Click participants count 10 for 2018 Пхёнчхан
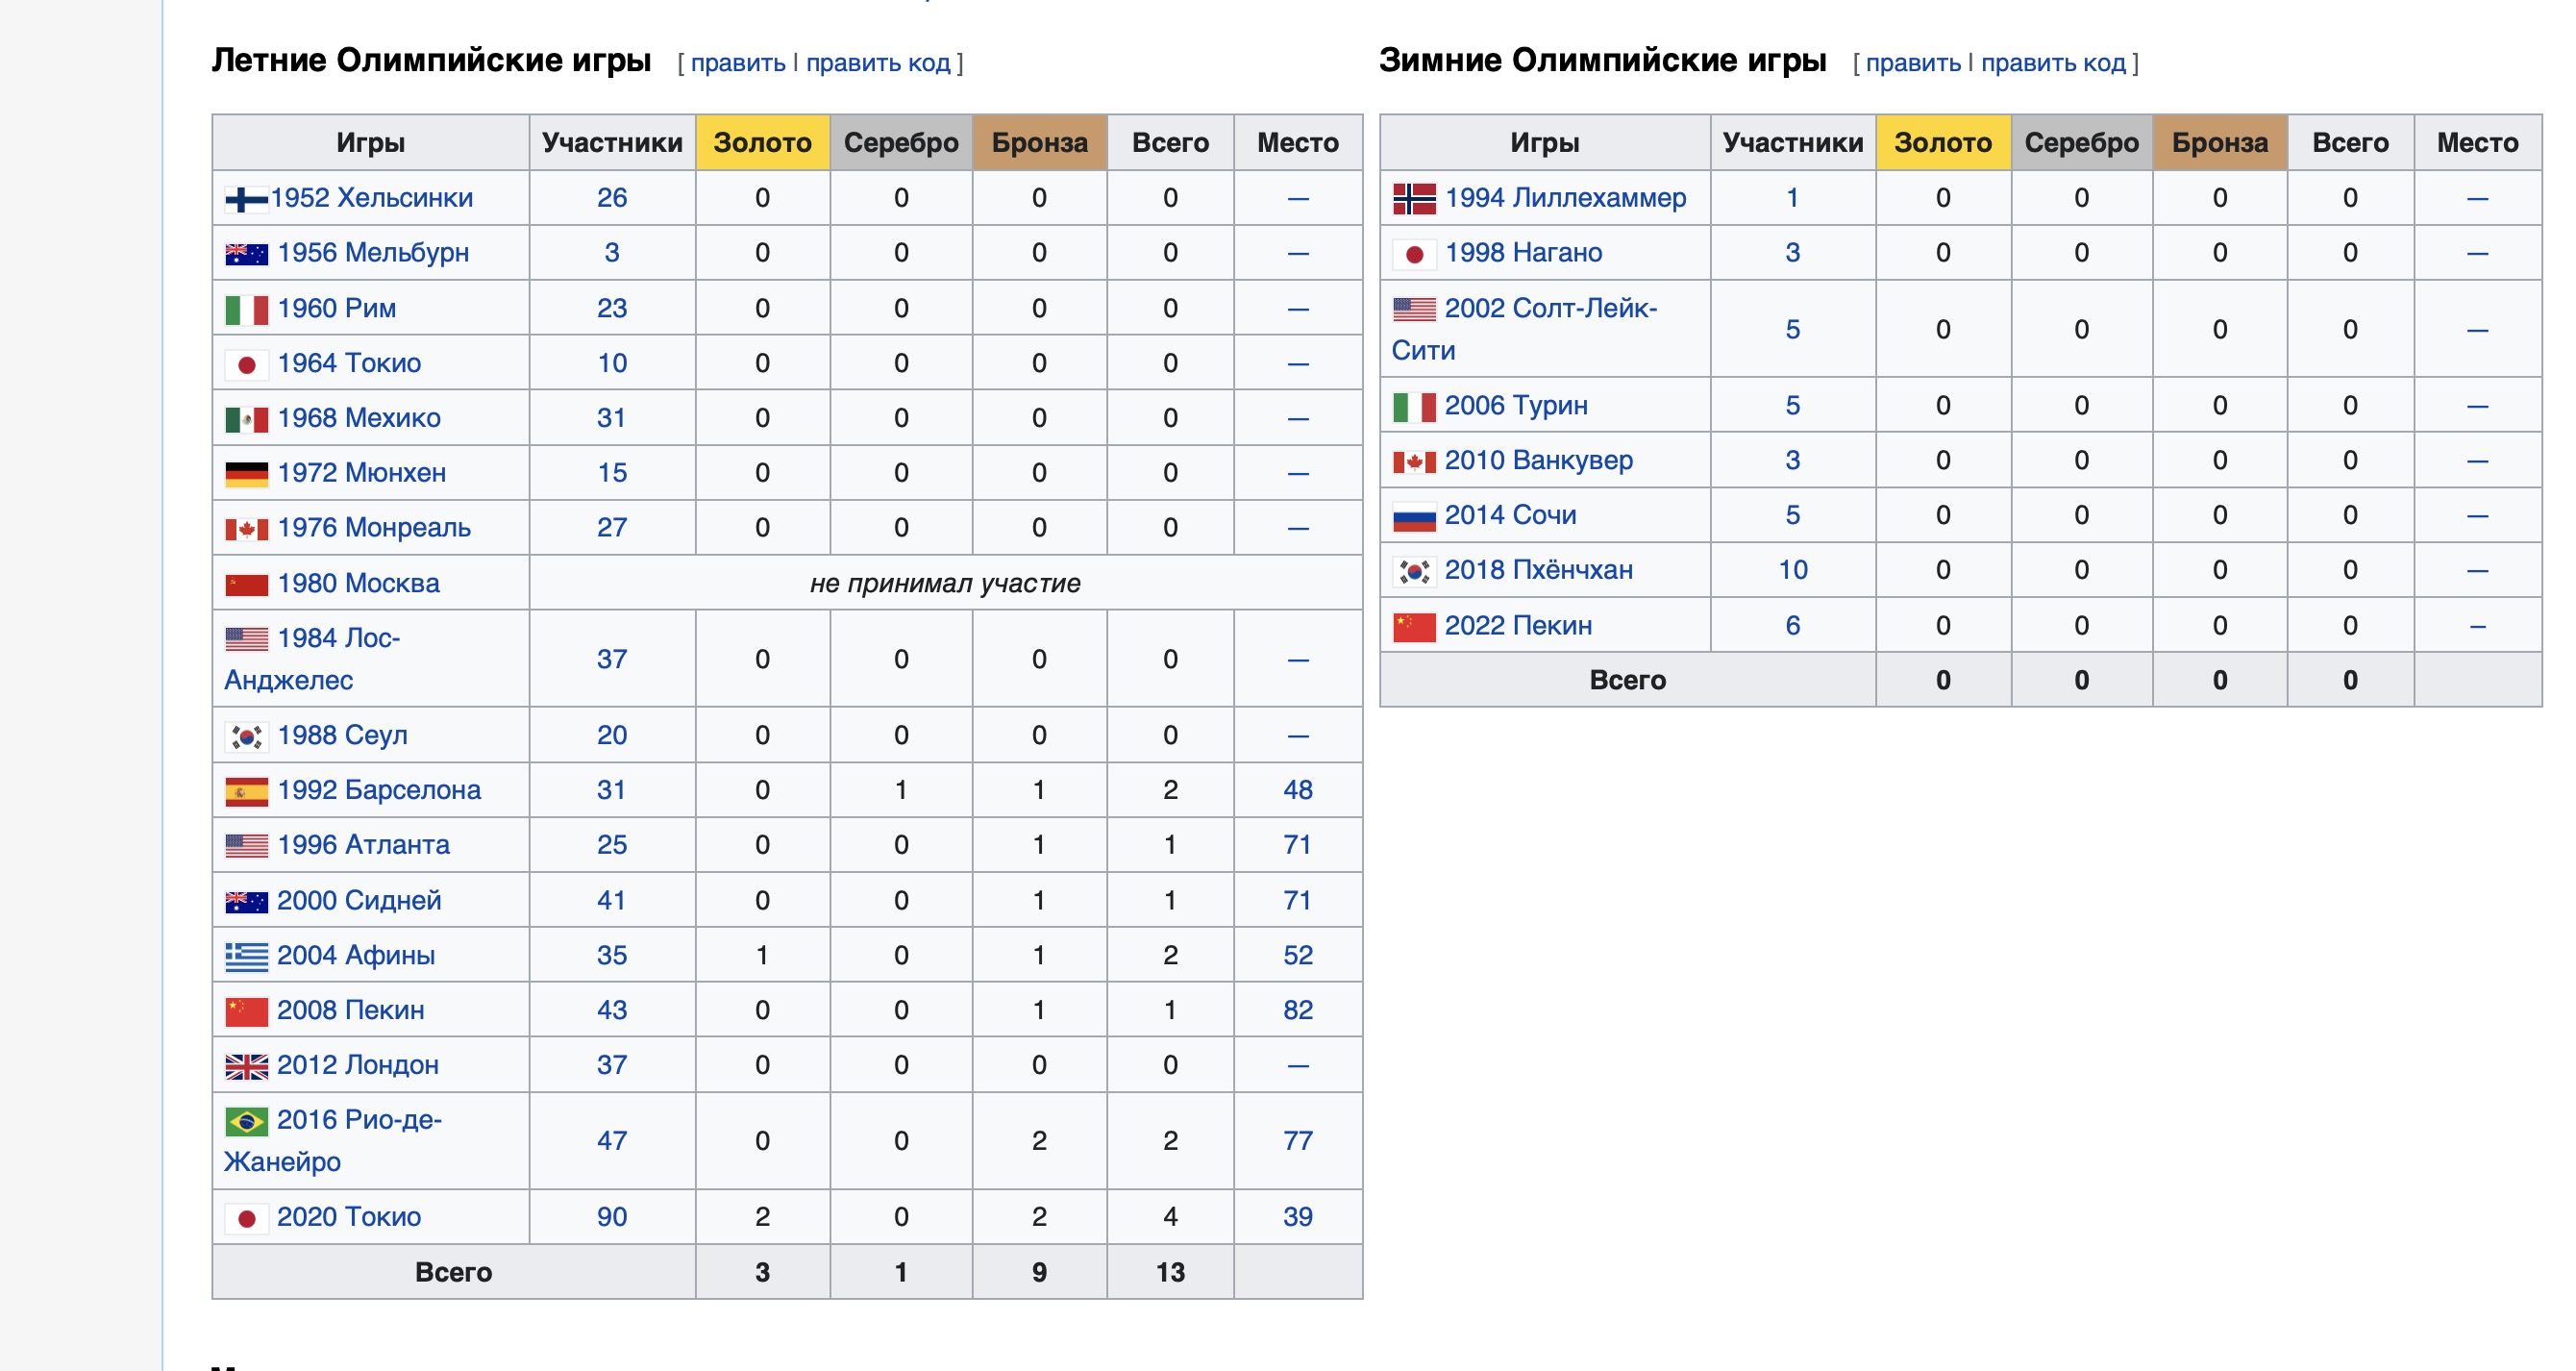This screenshot has width=2576, height=1371. (1793, 570)
